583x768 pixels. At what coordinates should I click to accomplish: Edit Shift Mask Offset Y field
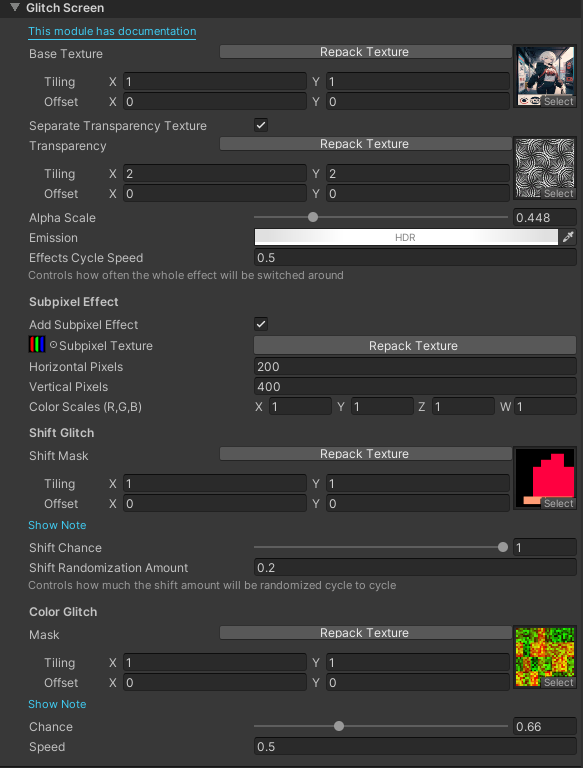click(418, 504)
